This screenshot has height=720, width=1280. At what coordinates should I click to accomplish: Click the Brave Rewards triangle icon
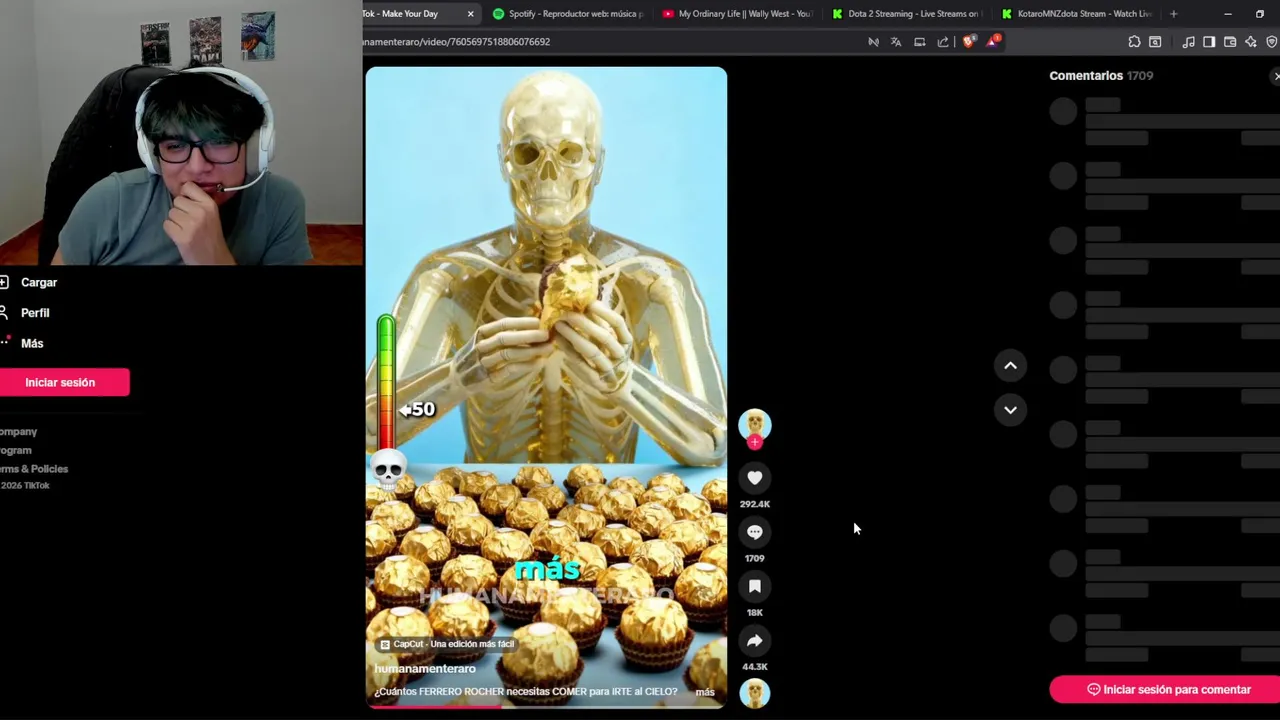pyautogui.click(x=993, y=42)
